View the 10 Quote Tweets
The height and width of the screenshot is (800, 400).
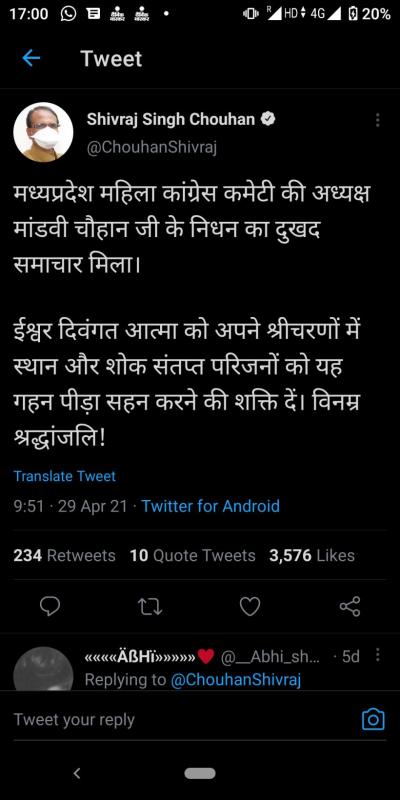192,555
